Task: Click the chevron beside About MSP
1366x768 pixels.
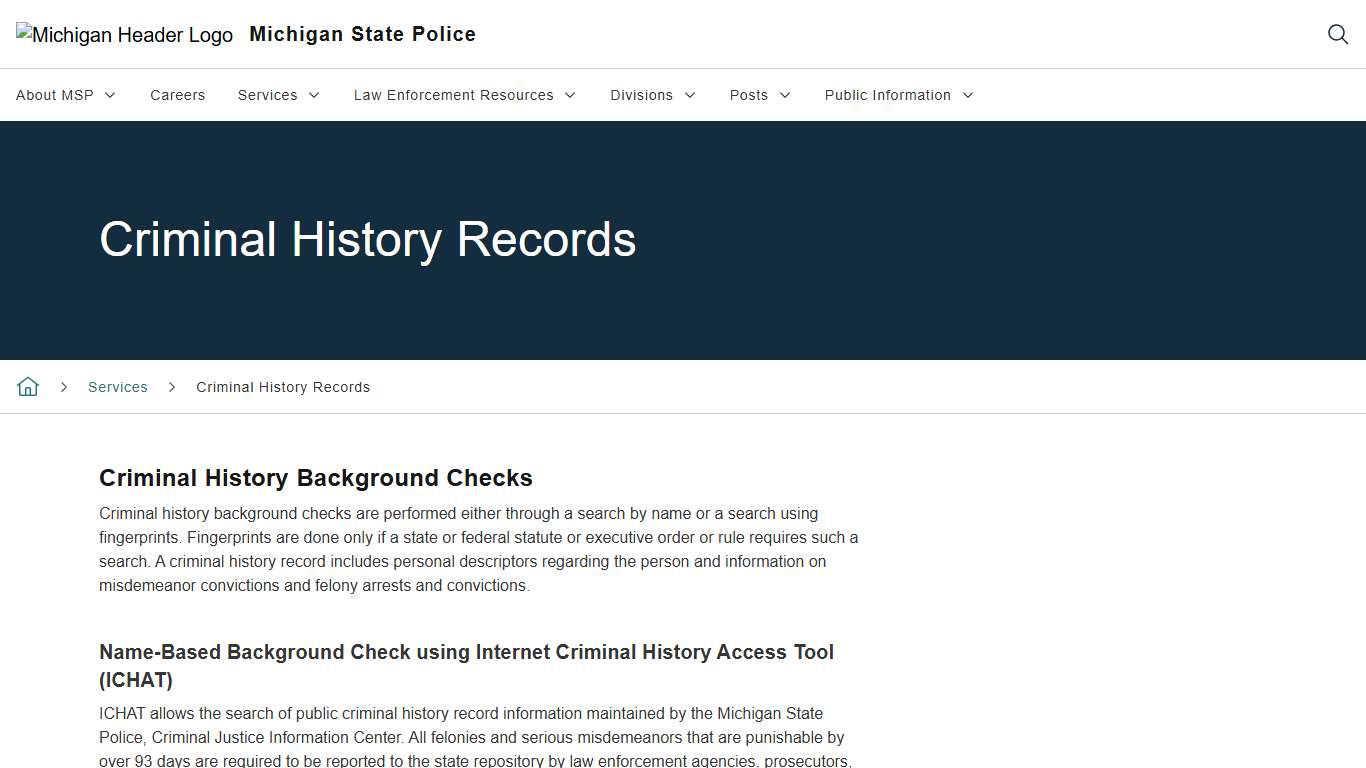Action: coord(110,95)
